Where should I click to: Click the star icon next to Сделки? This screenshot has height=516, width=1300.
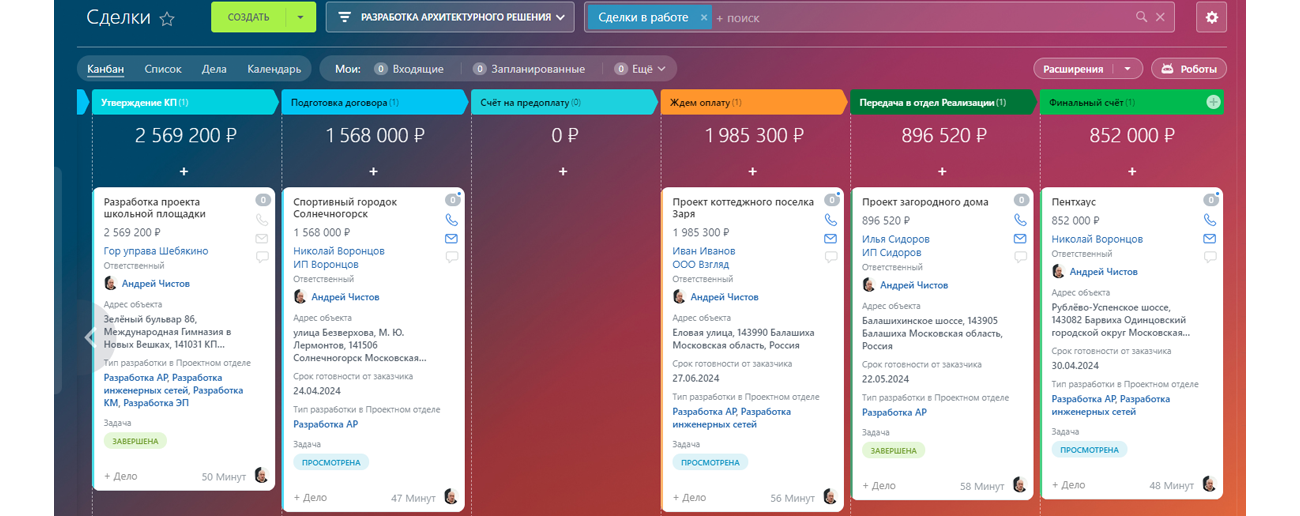coord(167,18)
